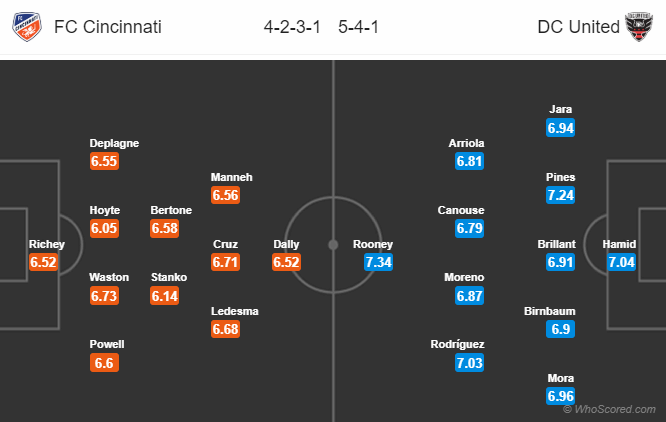Click the Deplagne player name
Image resolution: width=666 pixels, height=422 pixels.
[x=114, y=143]
